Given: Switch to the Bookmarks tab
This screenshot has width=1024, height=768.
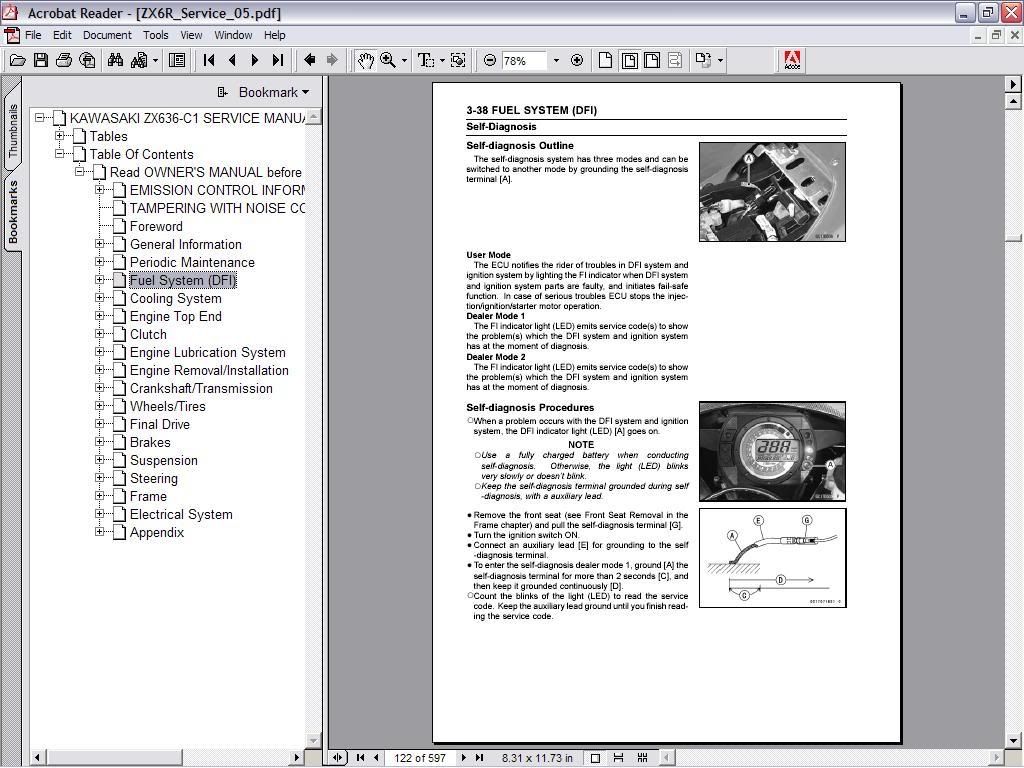Looking at the screenshot, I should pos(12,212).
